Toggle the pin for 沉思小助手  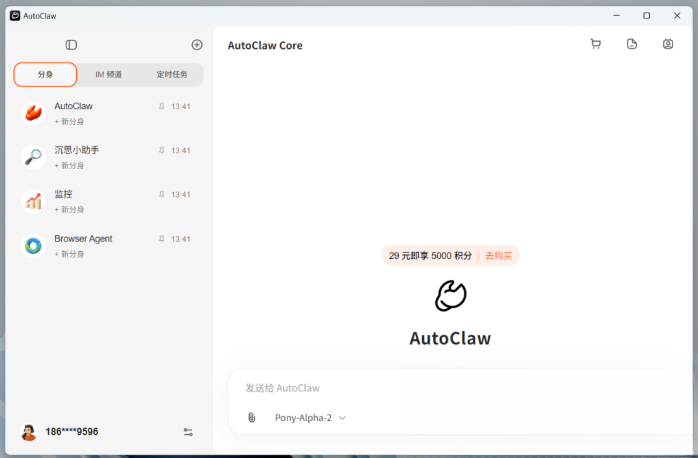click(x=162, y=150)
